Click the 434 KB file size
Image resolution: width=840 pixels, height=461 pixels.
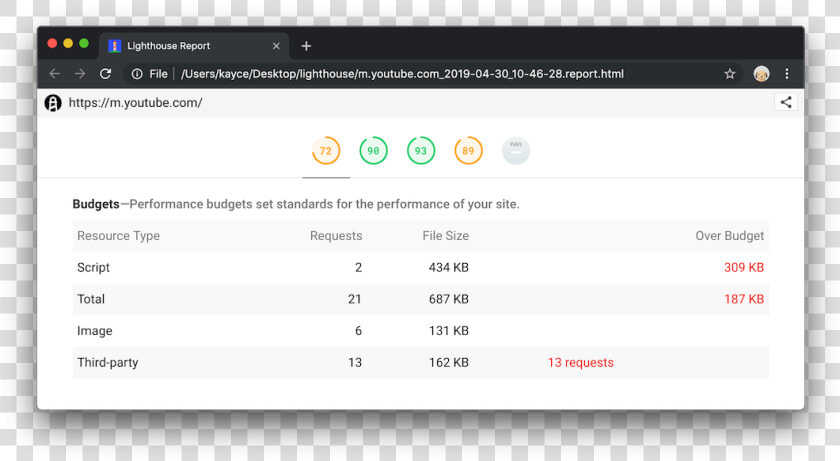(x=449, y=267)
